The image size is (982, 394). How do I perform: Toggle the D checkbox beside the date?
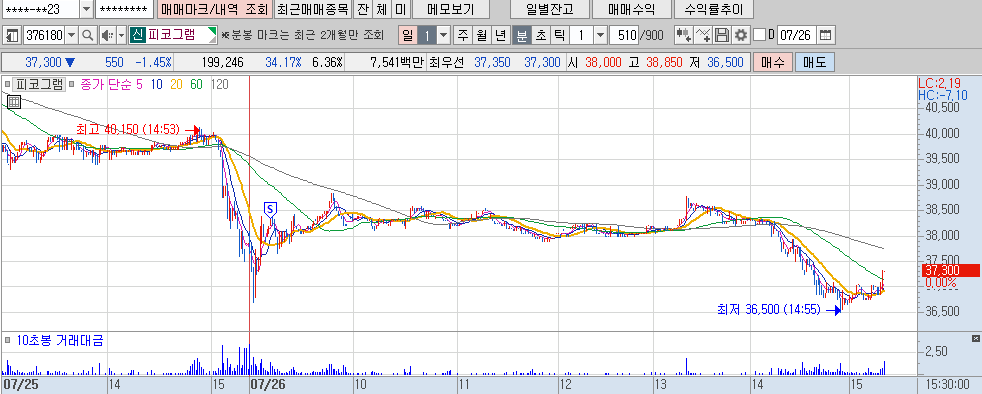coord(759,35)
